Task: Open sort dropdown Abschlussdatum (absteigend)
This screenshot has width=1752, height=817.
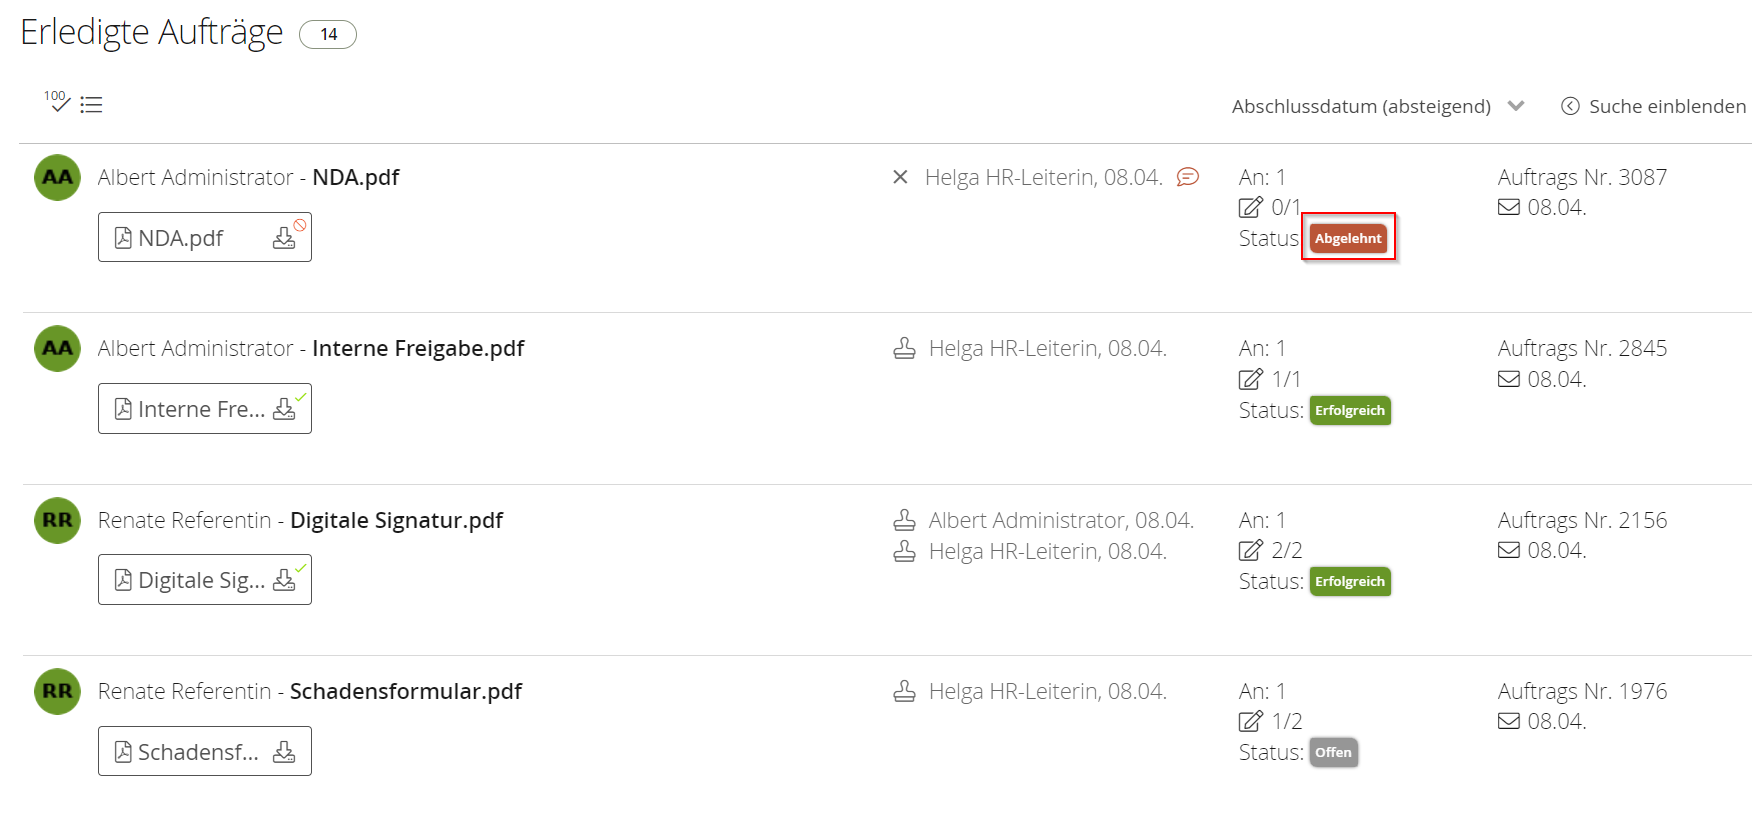Action: (1377, 106)
